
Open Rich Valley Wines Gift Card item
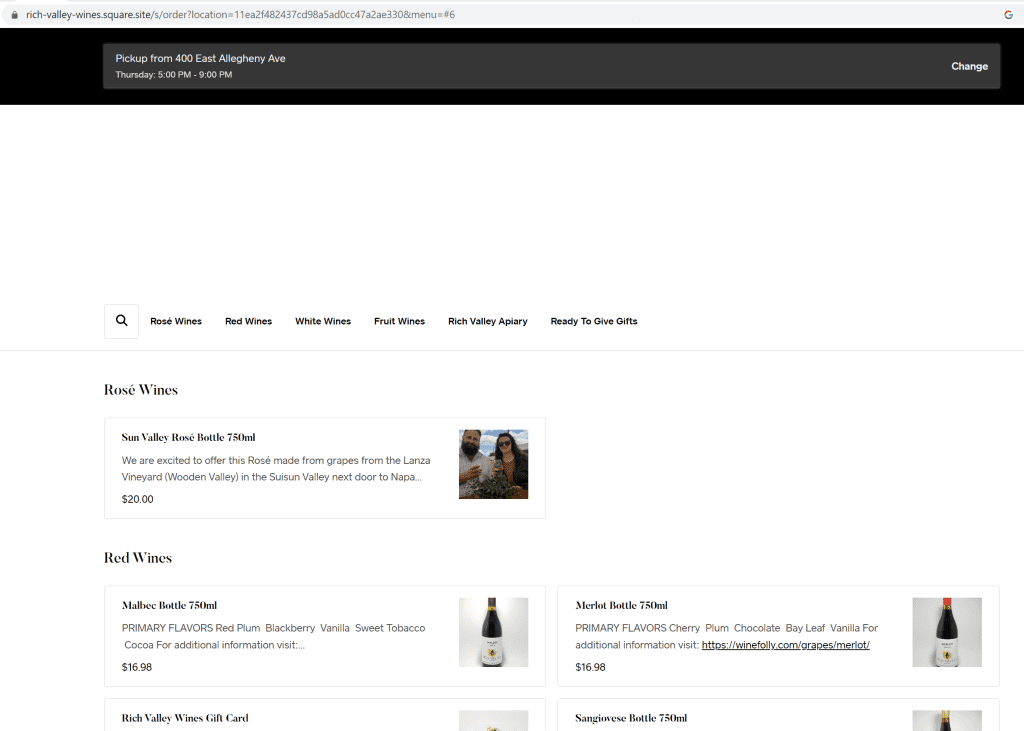pos(325,715)
